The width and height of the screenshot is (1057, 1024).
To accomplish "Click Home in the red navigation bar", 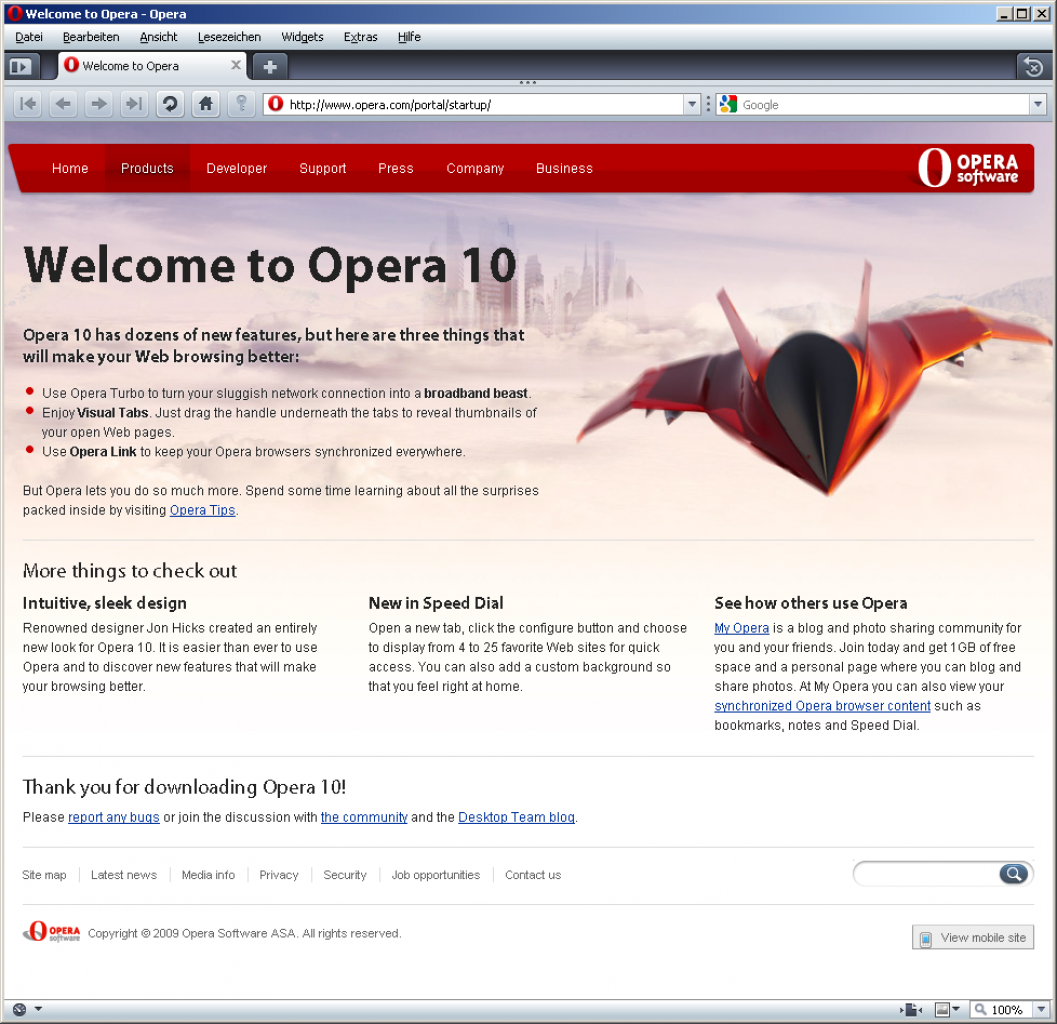I will point(70,169).
